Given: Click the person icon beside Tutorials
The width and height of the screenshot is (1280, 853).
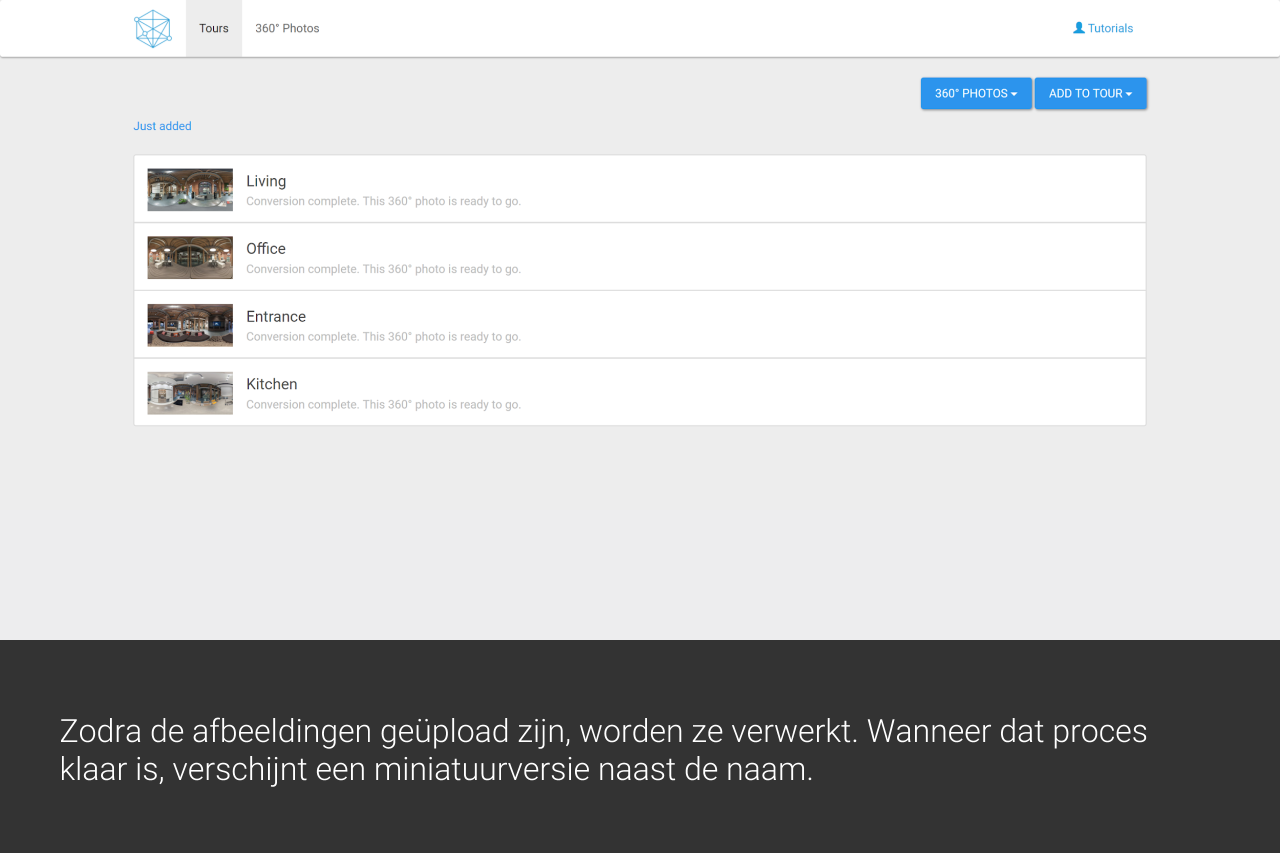Looking at the screenshot, I should 1078,28.
